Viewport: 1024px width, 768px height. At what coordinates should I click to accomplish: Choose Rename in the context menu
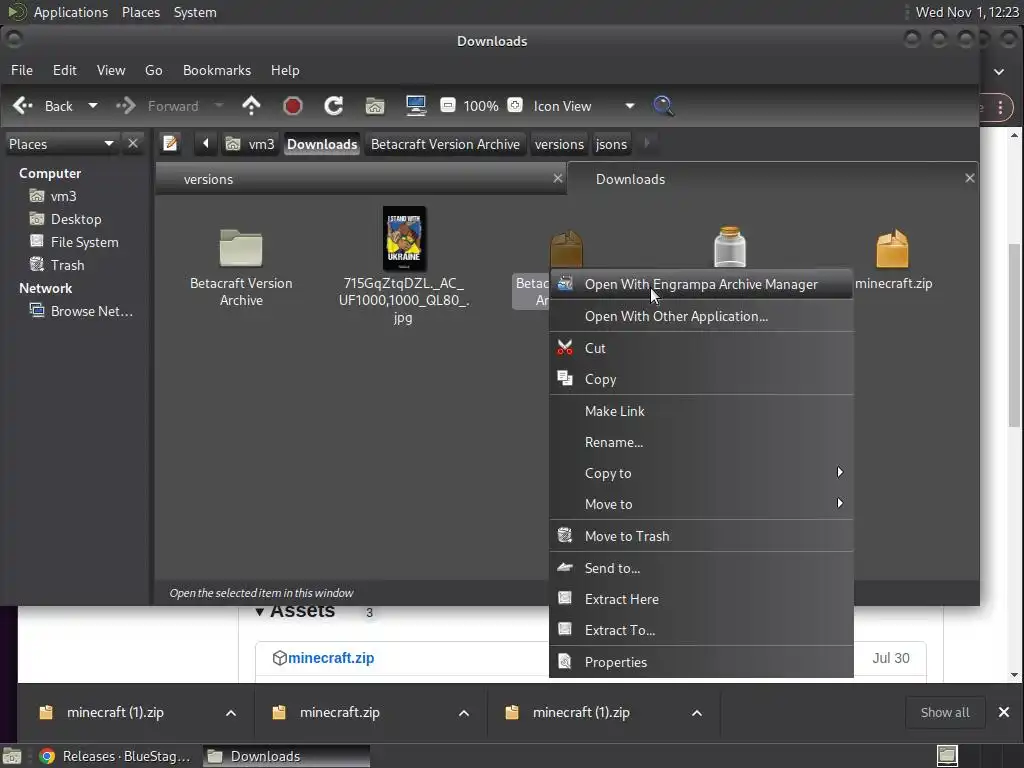(701, 442)
